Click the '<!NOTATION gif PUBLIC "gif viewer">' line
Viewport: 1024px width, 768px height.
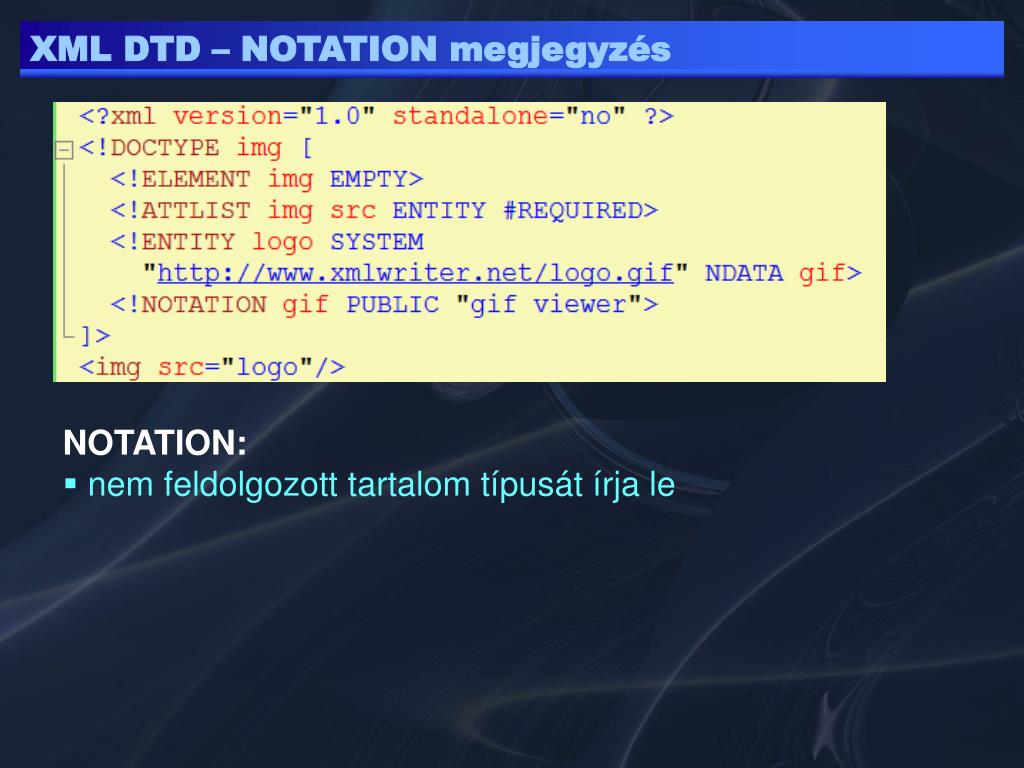[x=384, y=304]
